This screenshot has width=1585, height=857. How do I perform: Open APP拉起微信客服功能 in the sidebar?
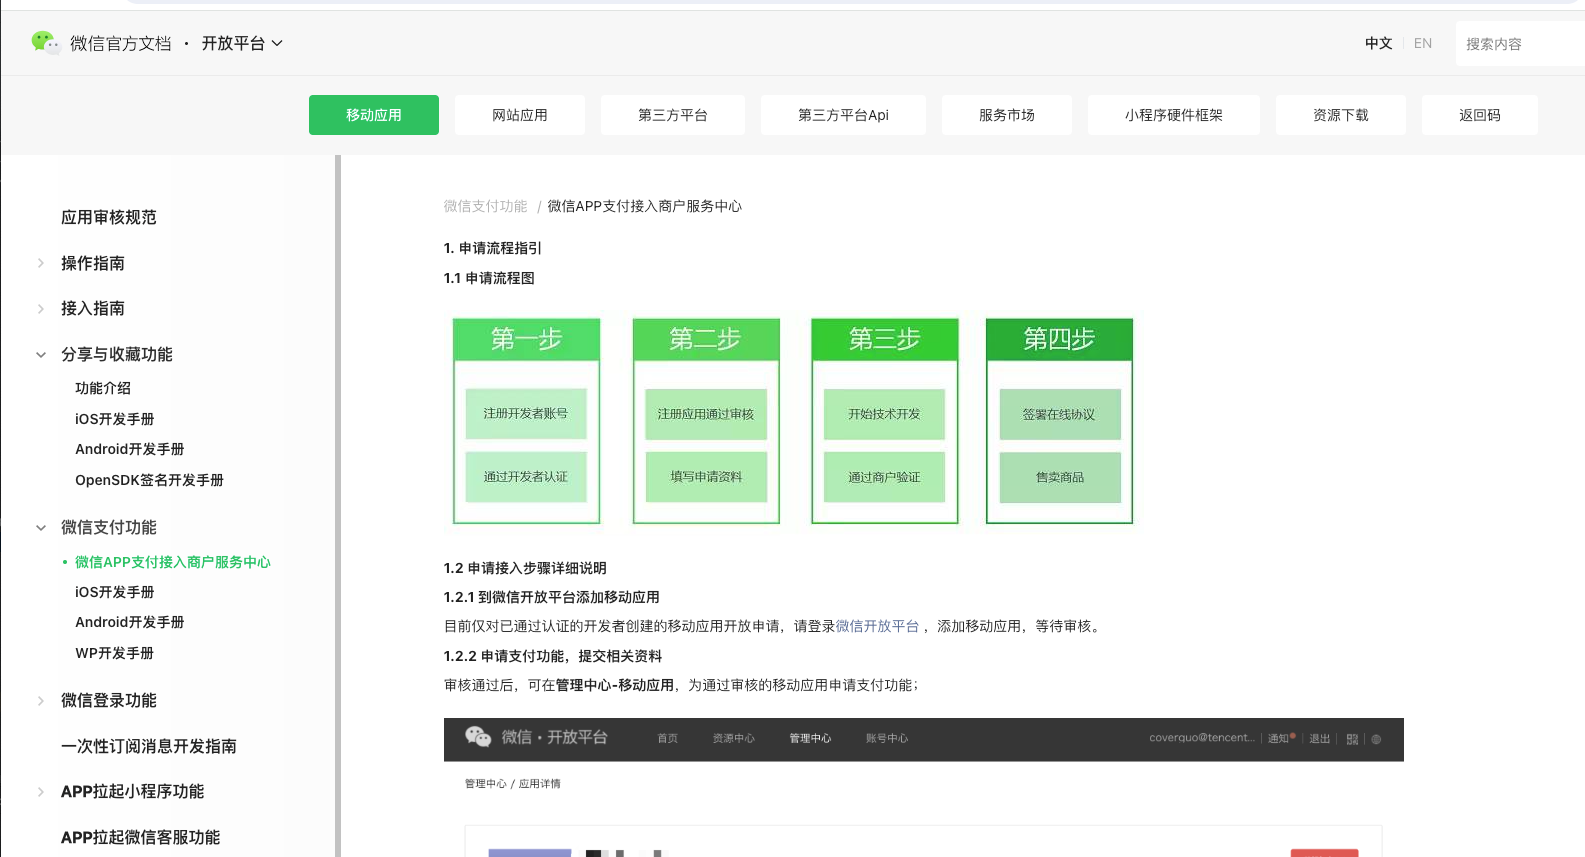pyautogui.click(x=141, y=837)
